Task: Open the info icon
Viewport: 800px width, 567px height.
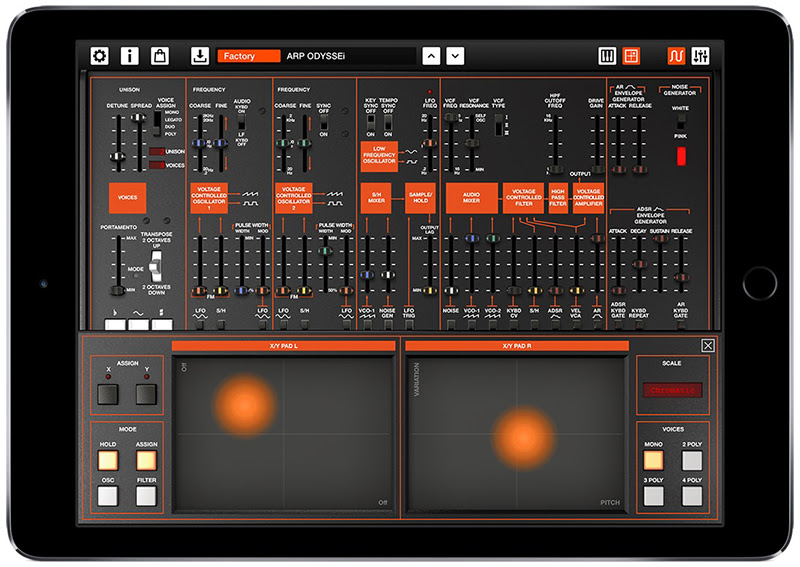Action: tap(130, 56)
